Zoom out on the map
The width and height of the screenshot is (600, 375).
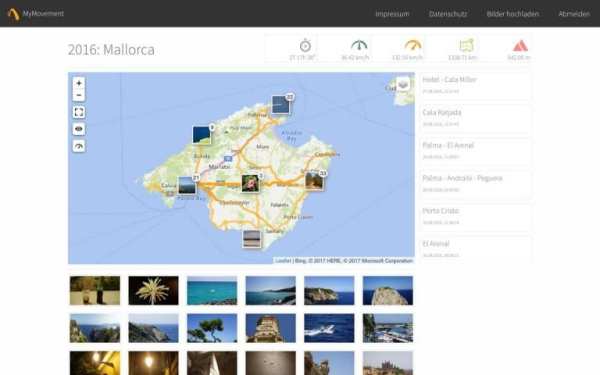click(x=79, y=95)
